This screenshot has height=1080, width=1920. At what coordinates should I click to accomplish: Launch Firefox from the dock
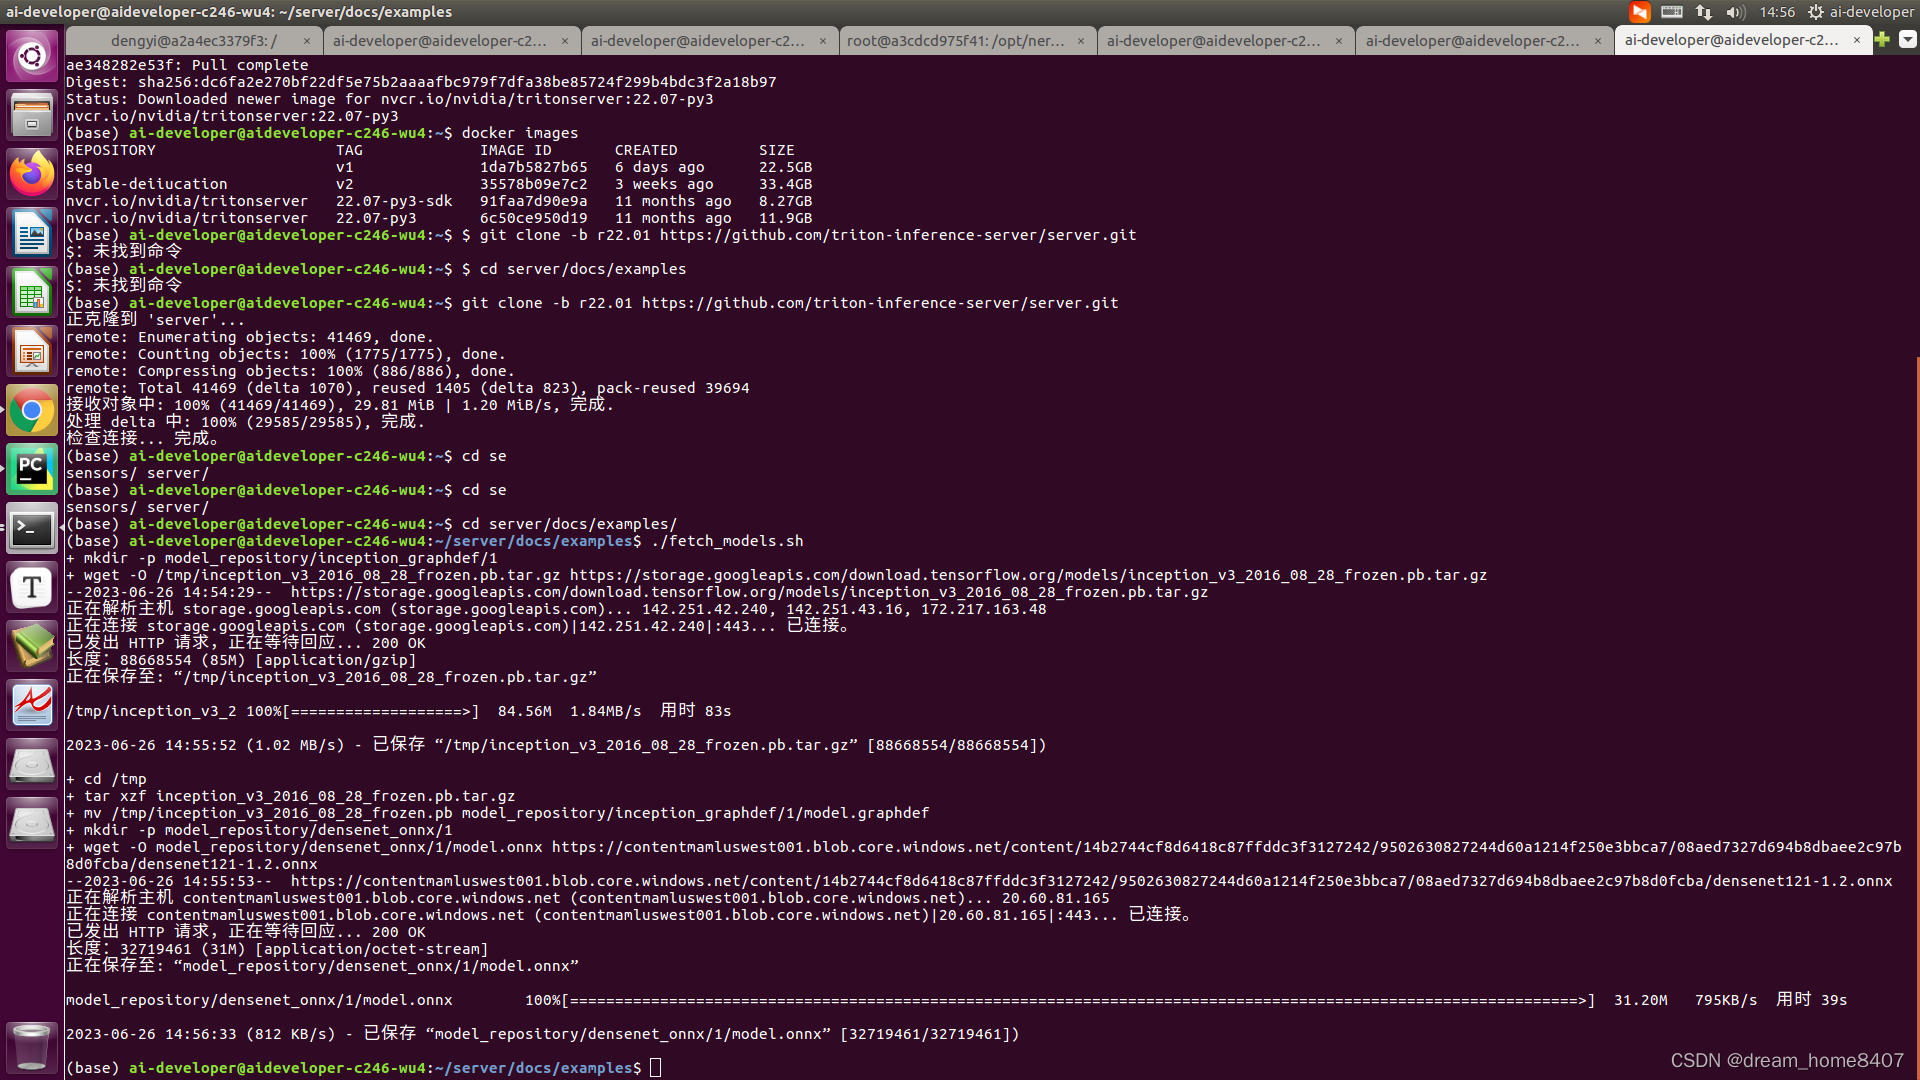tap(32, 174)
